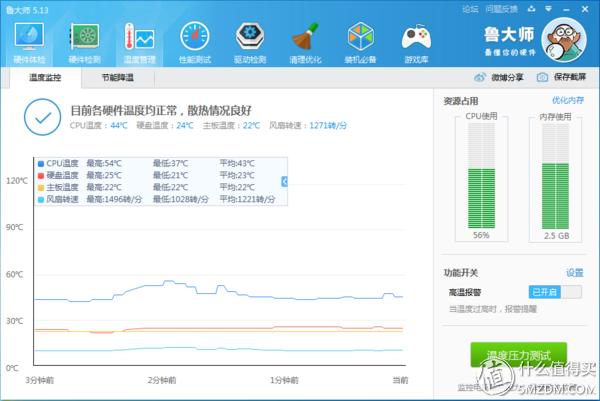The height and width of the screenshot is (401, 600).
Task: Click the 功能开关 heading
Action: [461, 273]
